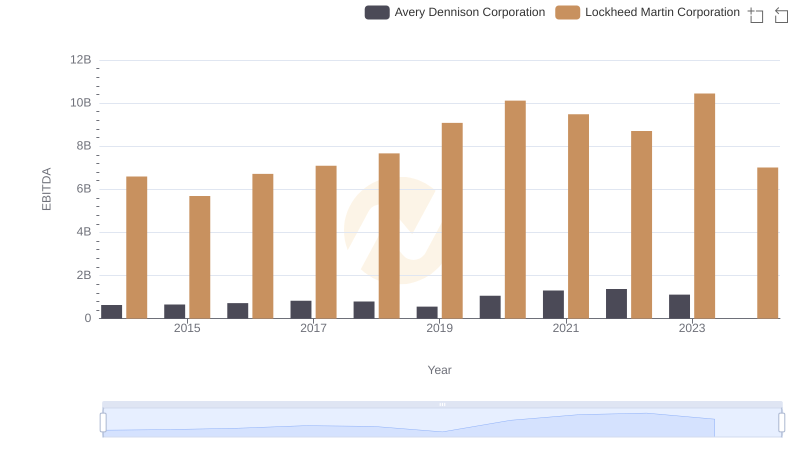This screenshot has width=800, height=461.
Task: Click the zoom select tool icon
Action: pyautogui.click(x=756, y=15)
